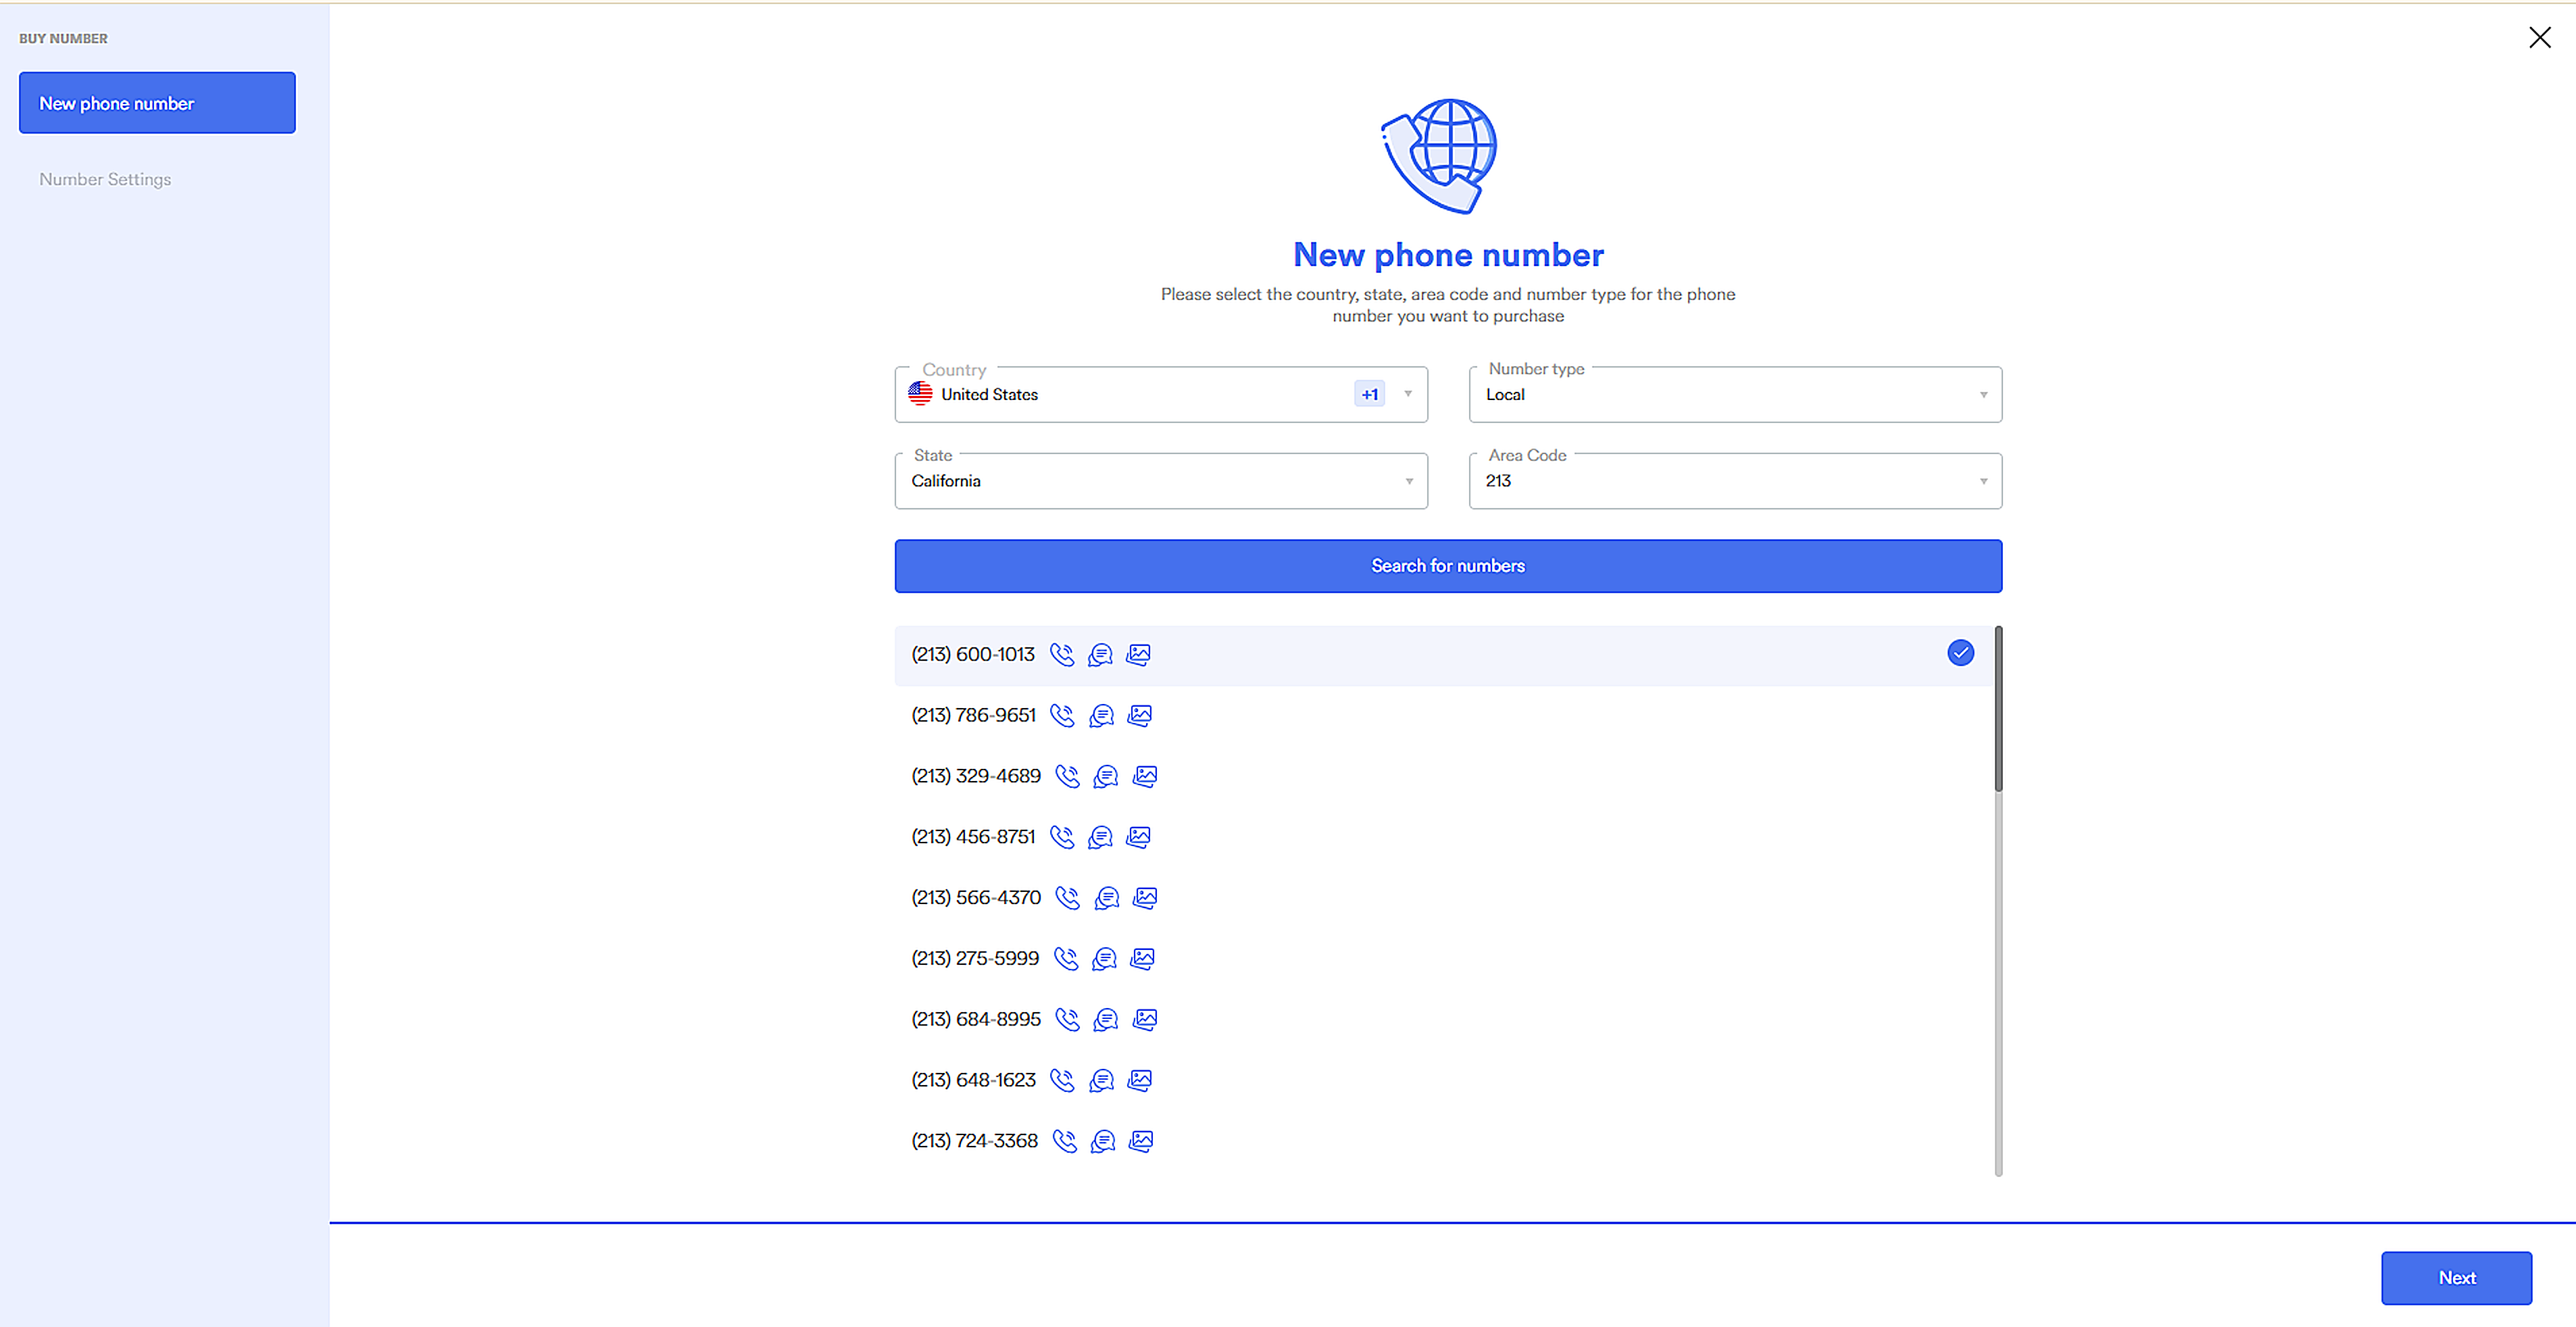2576x1327 pixels.
Task: Uncheck the selected (213) 600-1013 checkmark
Action: [1960, 653]
